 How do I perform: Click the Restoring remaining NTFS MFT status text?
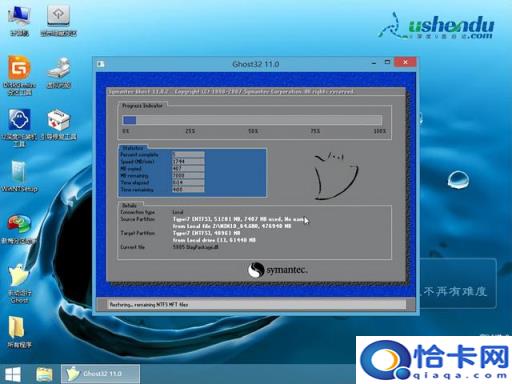(149, 305)
